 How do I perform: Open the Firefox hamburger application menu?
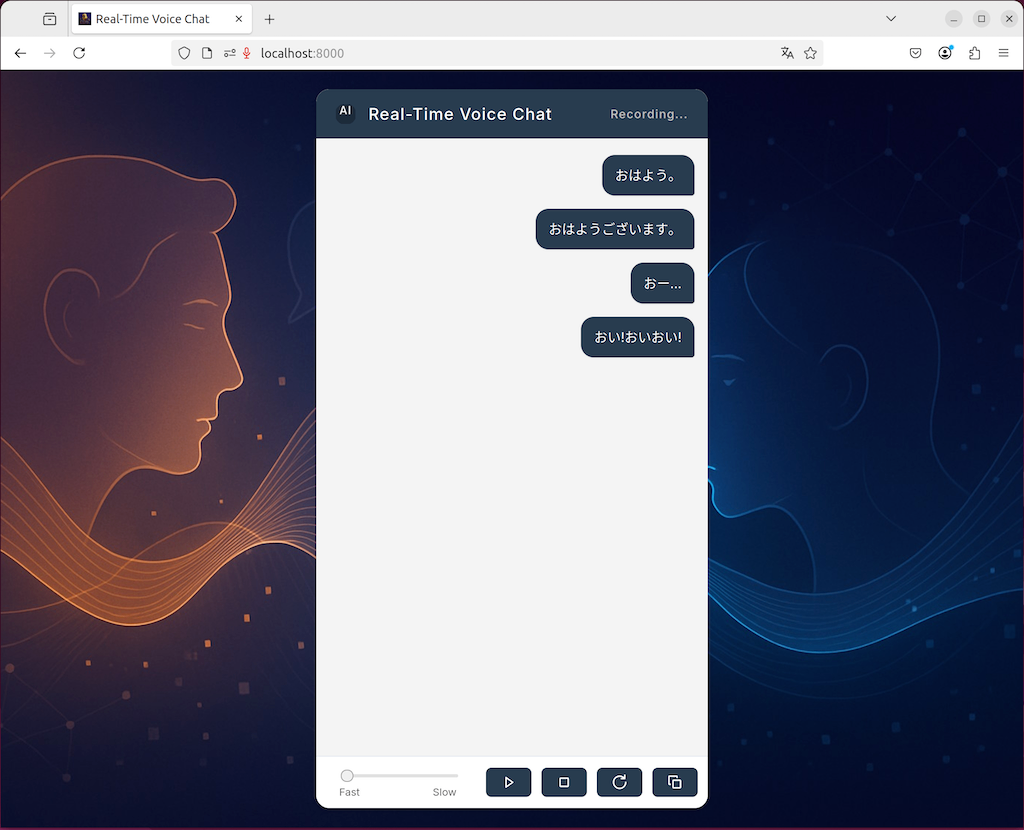(x=1004, y=54)
